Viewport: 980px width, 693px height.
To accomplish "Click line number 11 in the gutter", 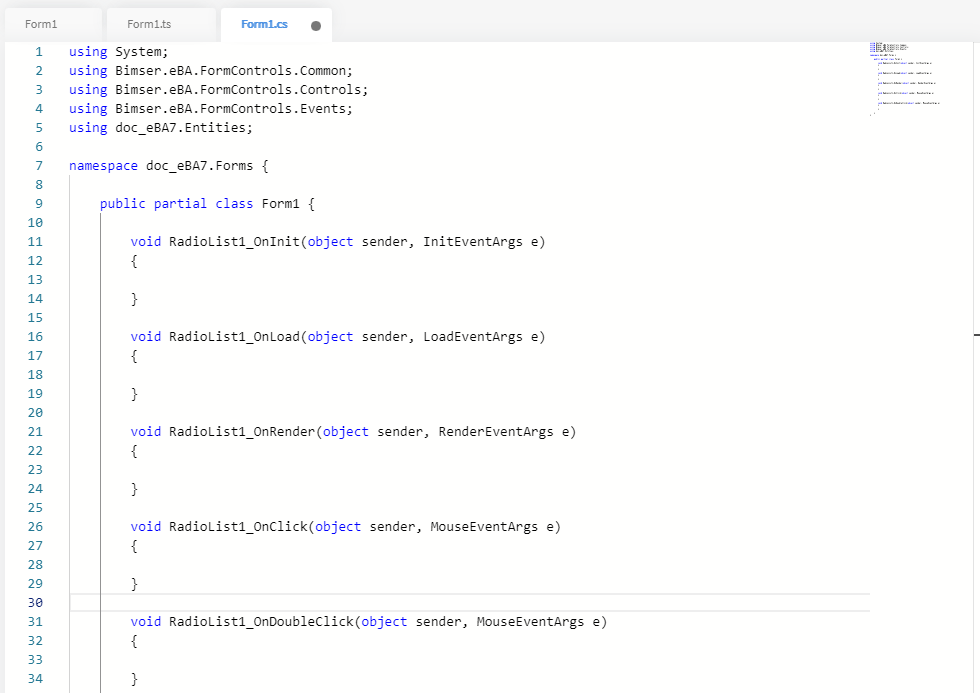I will click(36, 242).
